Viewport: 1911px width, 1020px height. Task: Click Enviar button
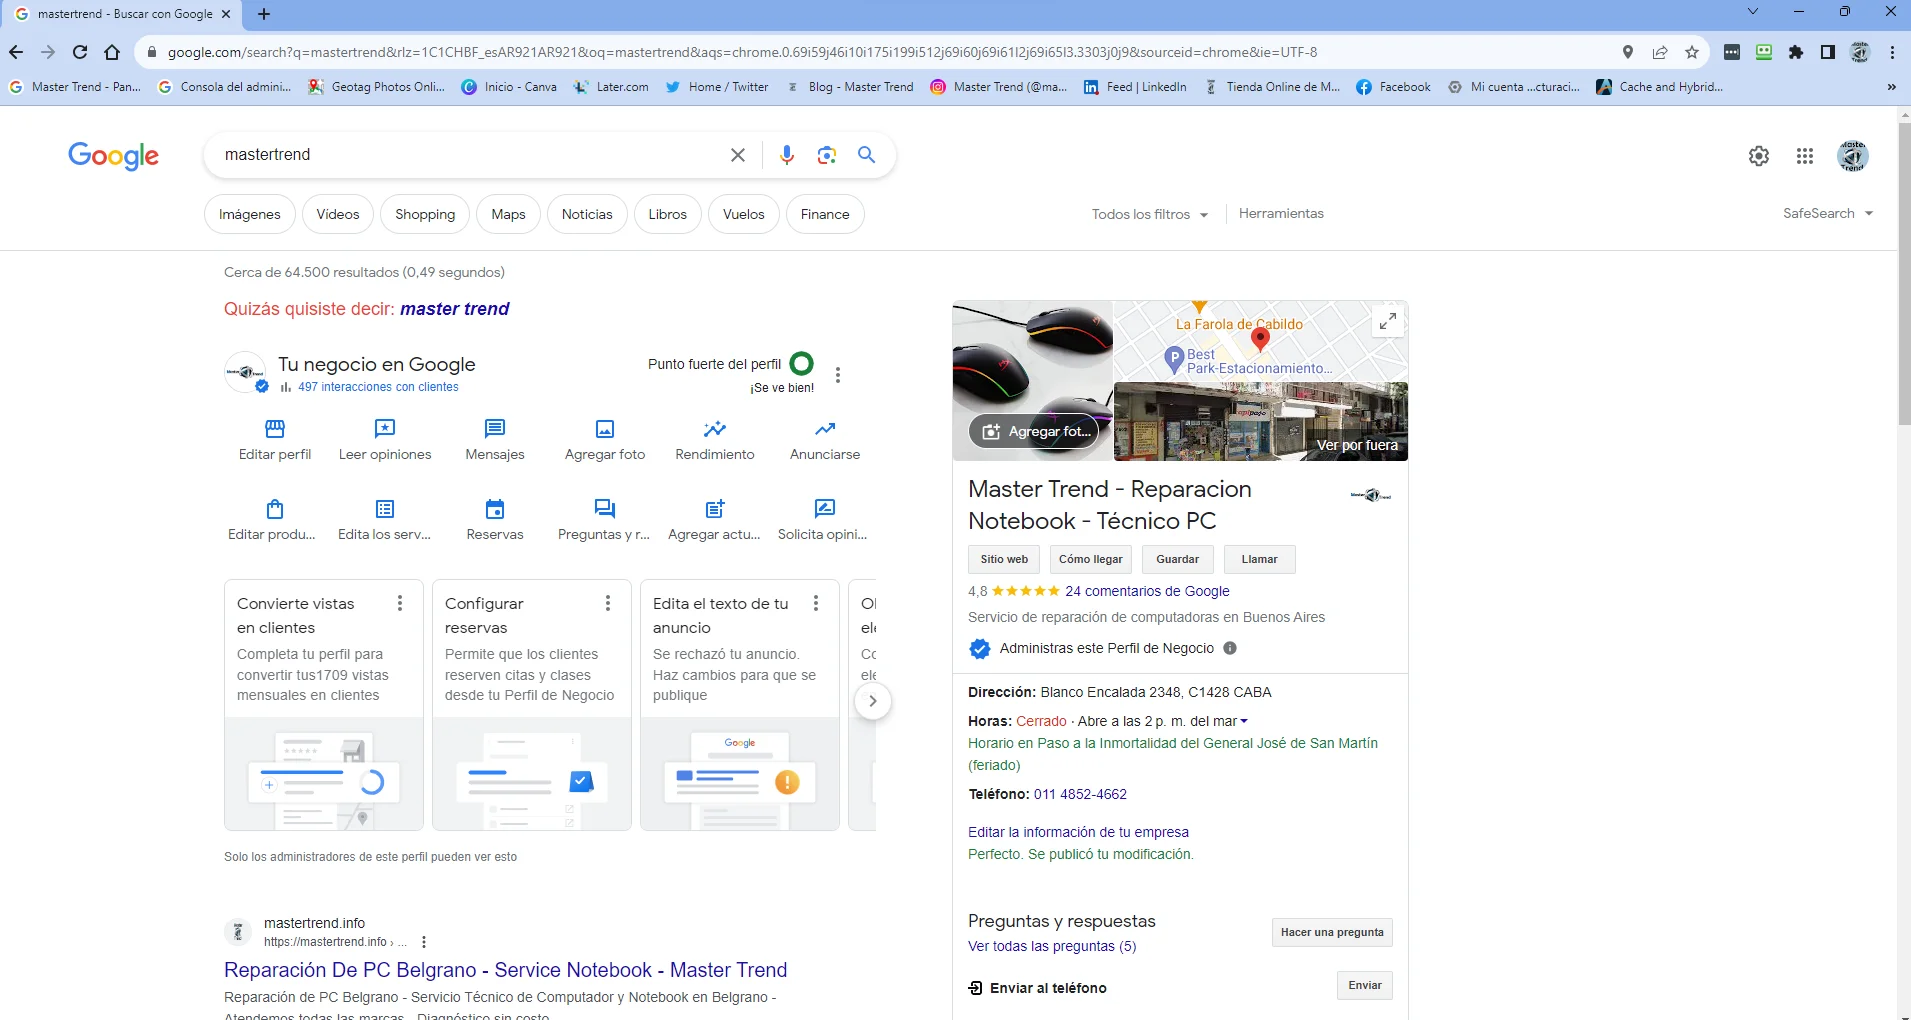1365,985
